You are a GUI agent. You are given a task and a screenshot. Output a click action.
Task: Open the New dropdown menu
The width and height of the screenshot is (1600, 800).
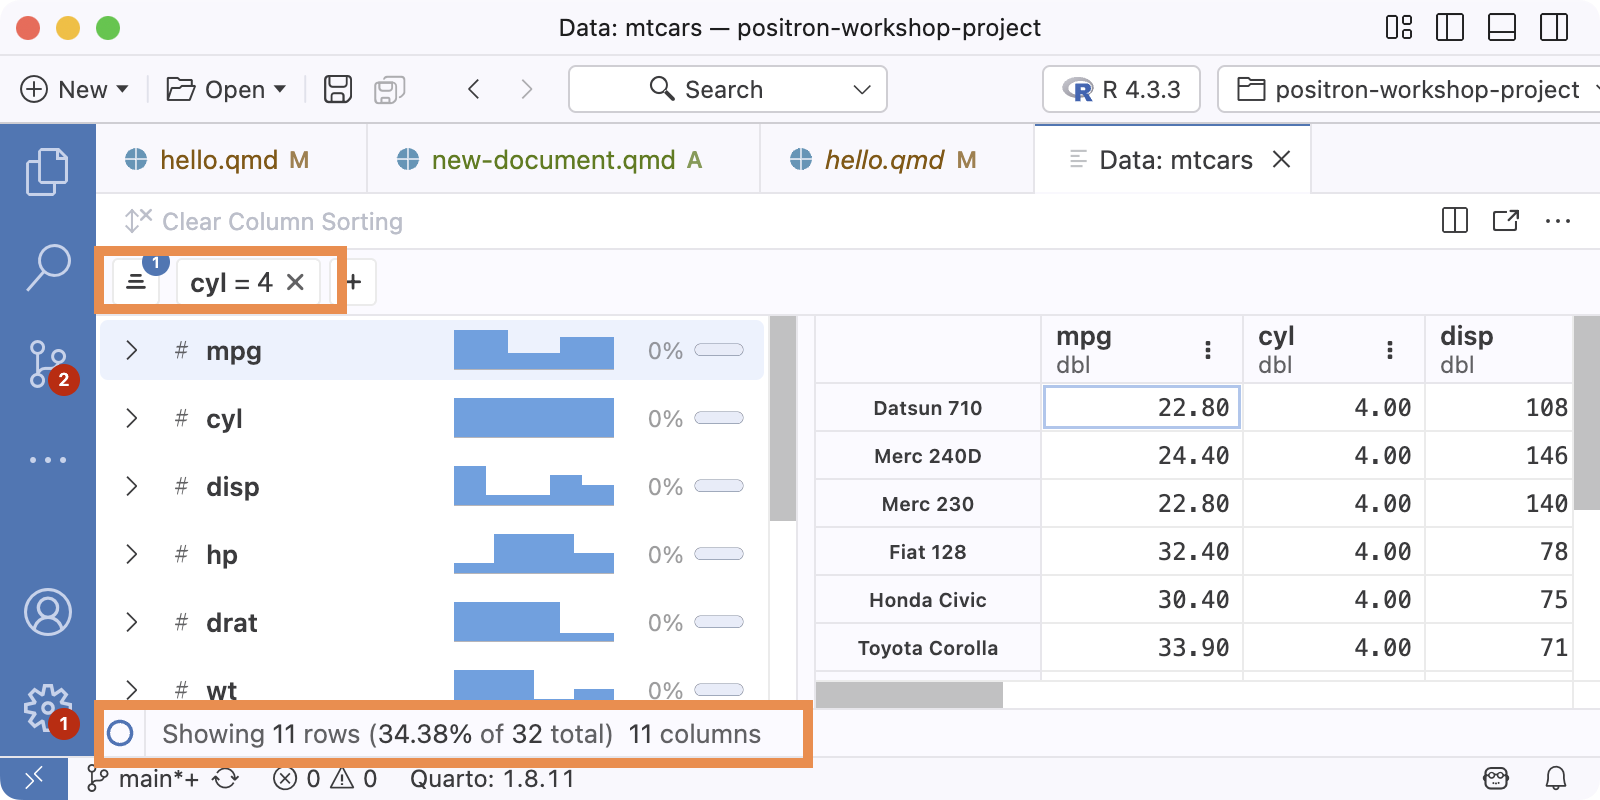(x=75, y=89)
